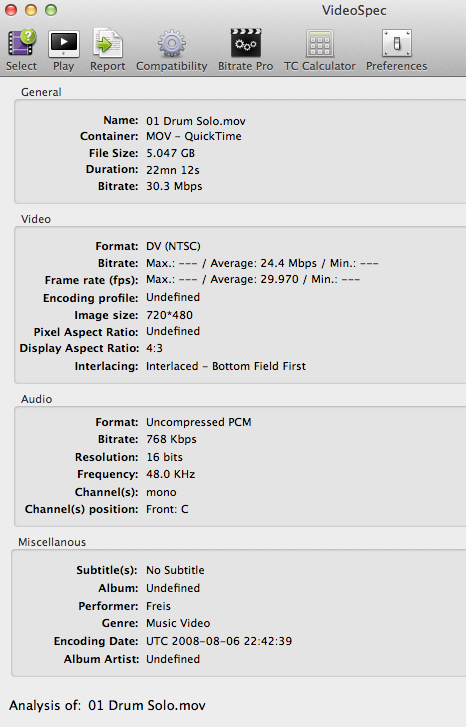Screen dimensions: 466x727
Task: Click the Interlaced Bottom Field First text
Action: (x=226, y=366)
